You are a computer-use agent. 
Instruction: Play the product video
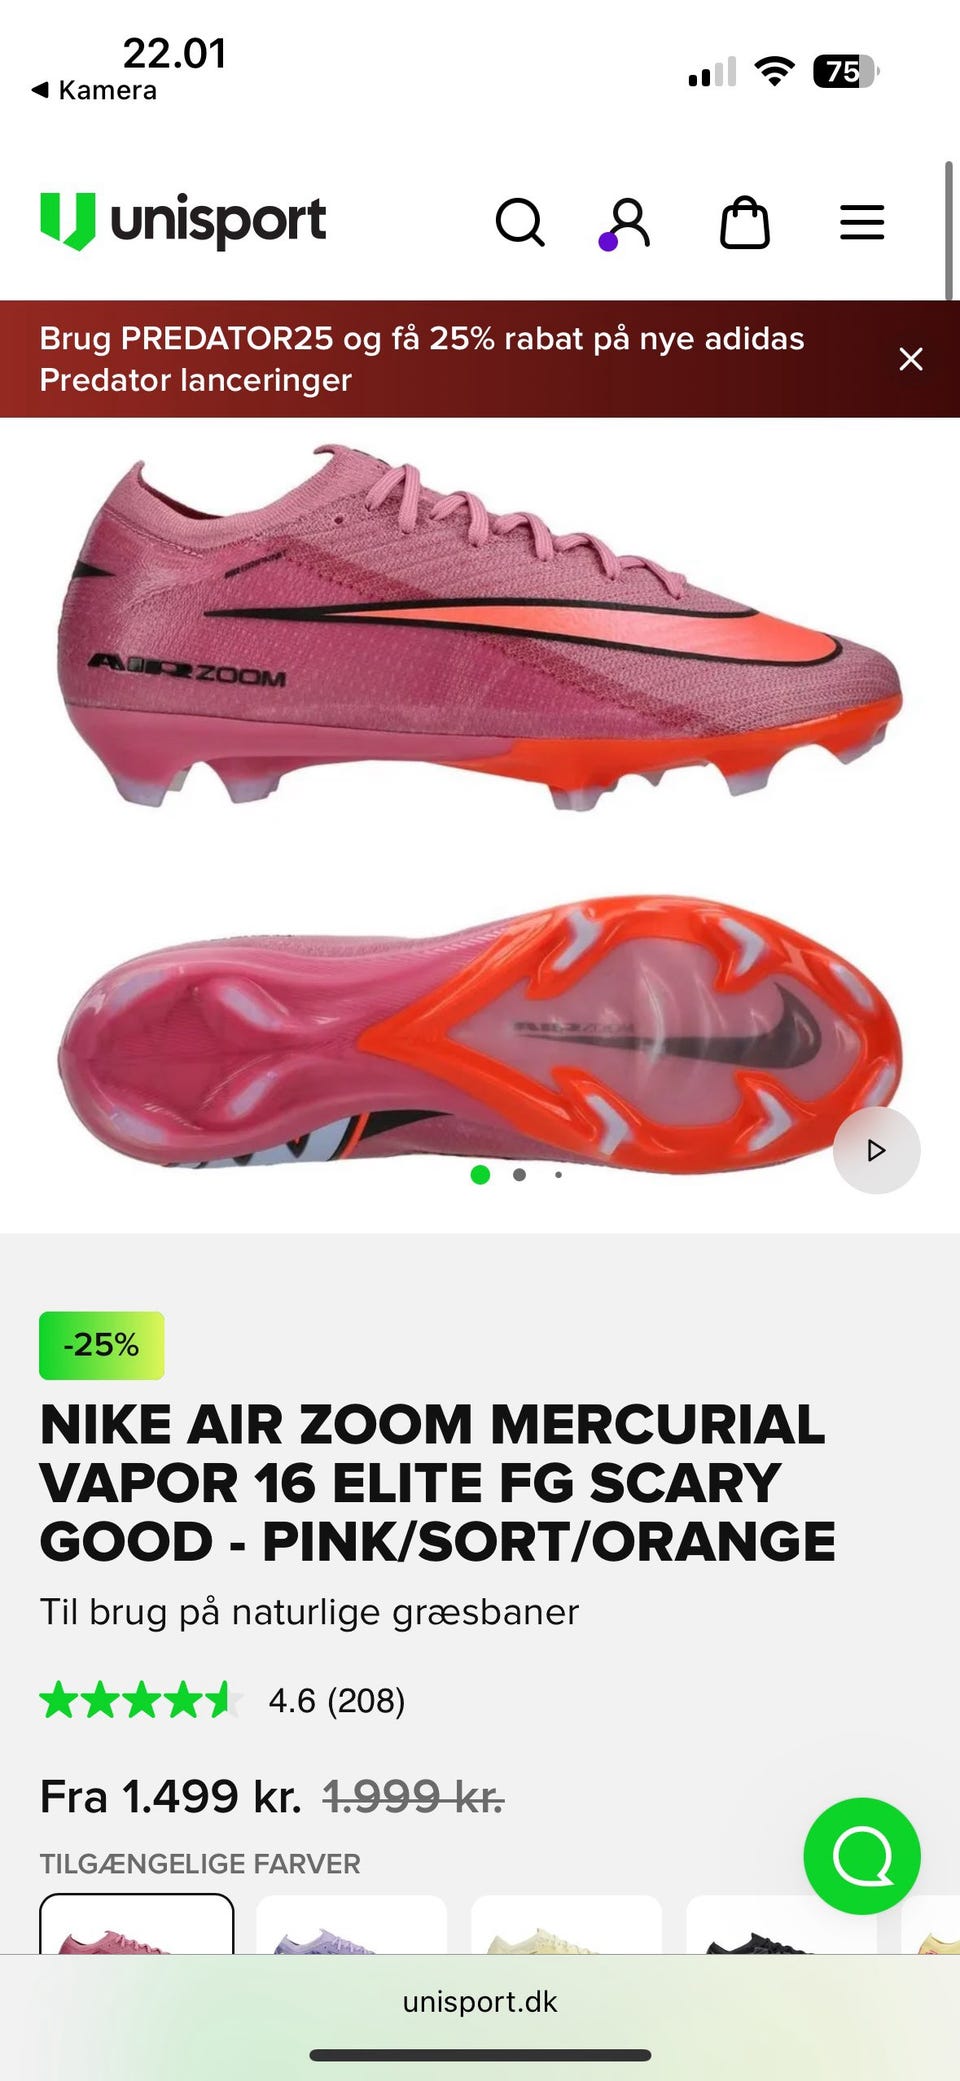(x=876, y=1150)
